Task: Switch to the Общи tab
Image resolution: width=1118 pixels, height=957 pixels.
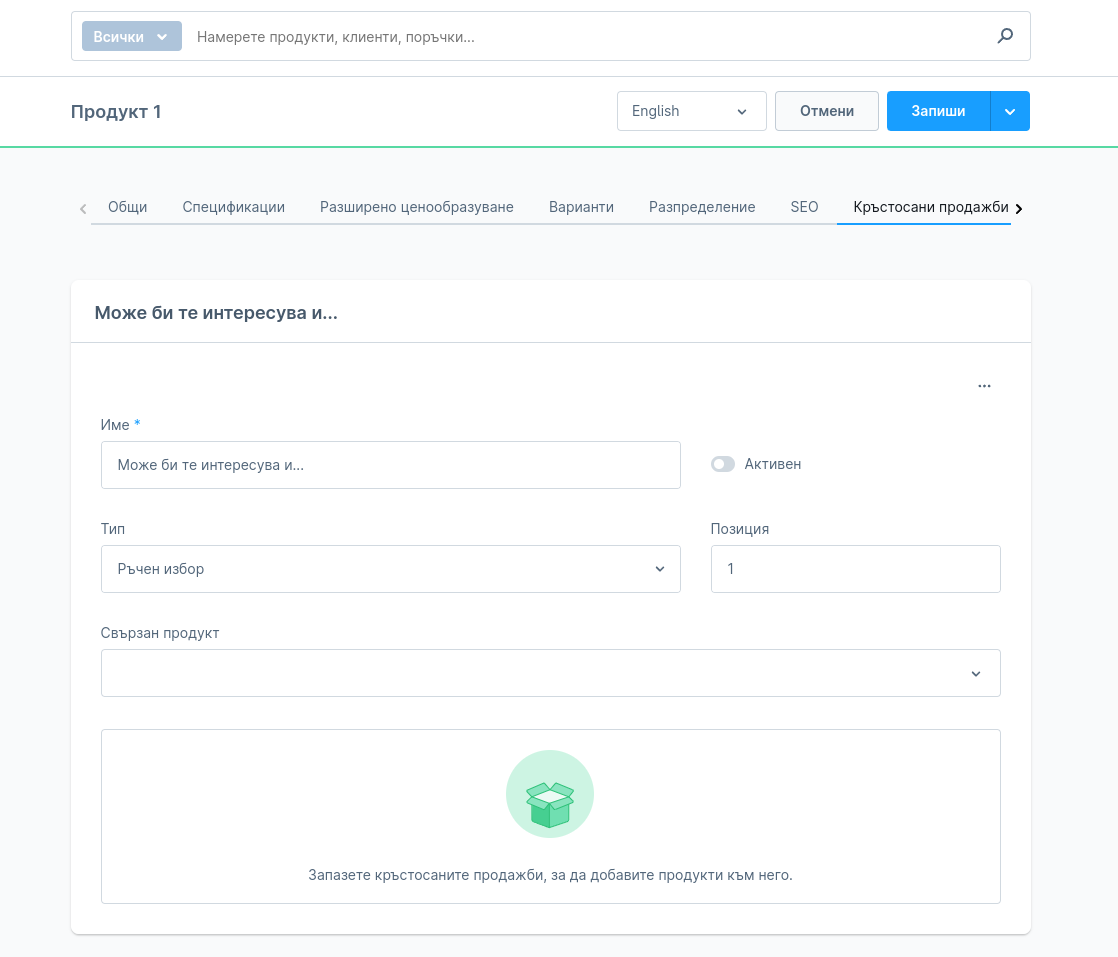Action: click(x=127, y=207)
